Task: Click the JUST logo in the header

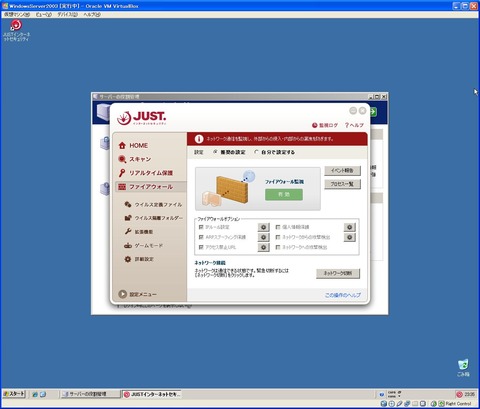Action: (x=142, y=118)
